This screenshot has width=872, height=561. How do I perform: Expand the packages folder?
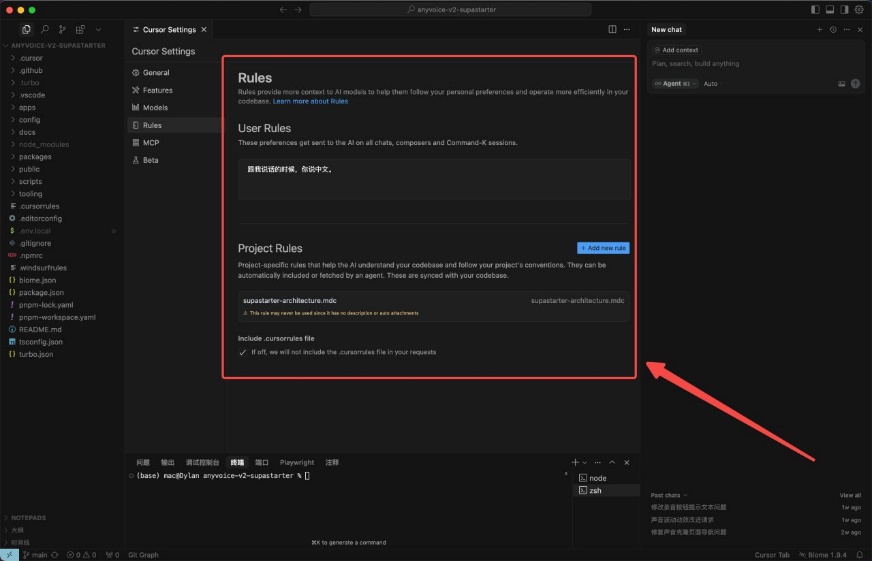[35, 157]
